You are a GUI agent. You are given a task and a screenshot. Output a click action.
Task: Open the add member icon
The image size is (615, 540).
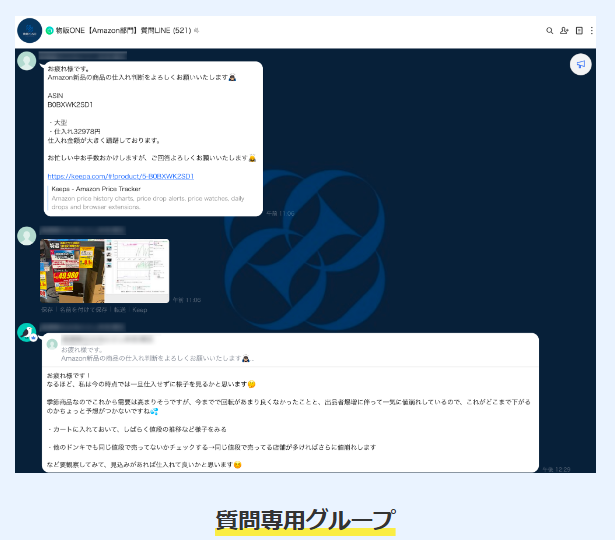pos(565,31)
